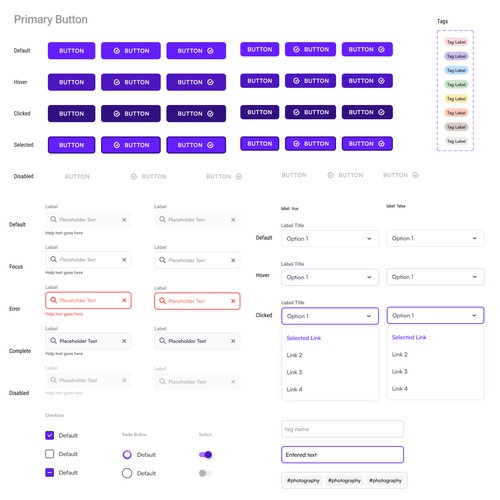Click the red search icon in Error input with help text

[x=53, y=300]
